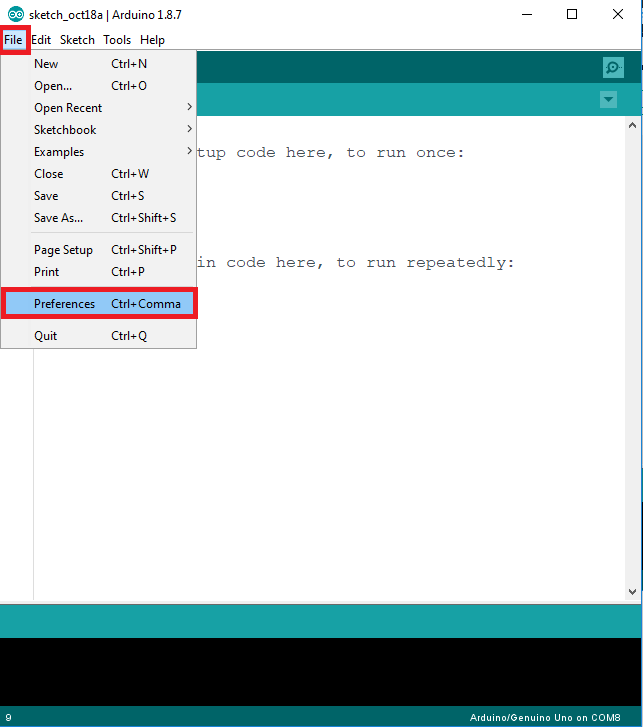Select Save in the File menu

(x=98, y=196)
